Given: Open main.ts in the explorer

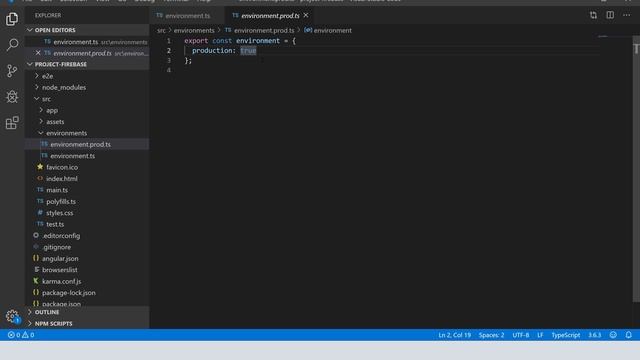Looking at the screenshot, I should (87, 190).
